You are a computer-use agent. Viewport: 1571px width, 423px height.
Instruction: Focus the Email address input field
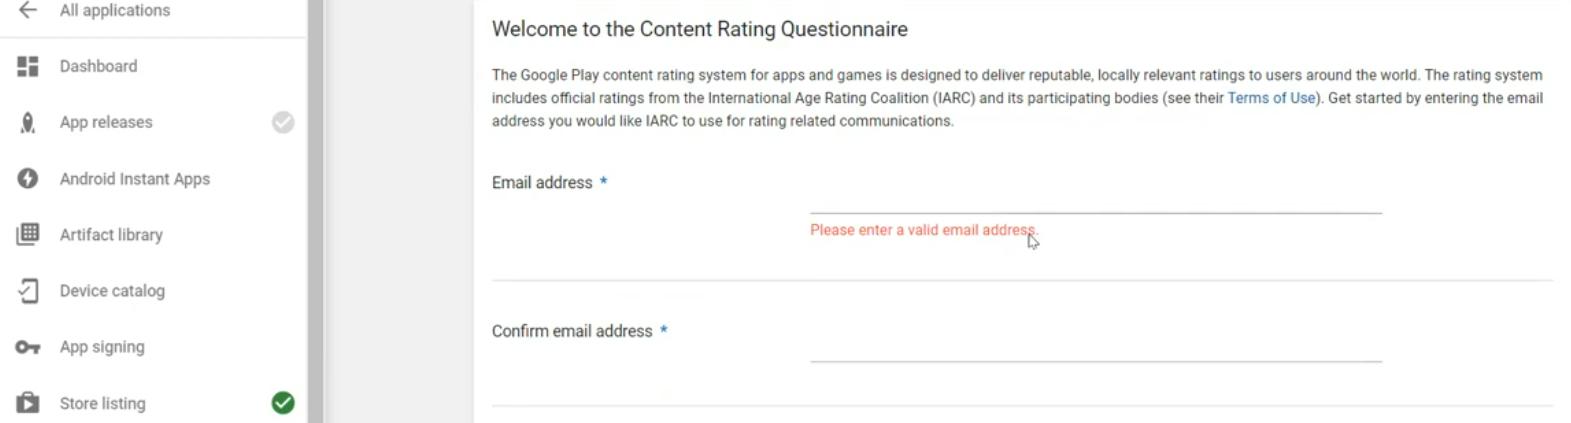(1095, 198)
